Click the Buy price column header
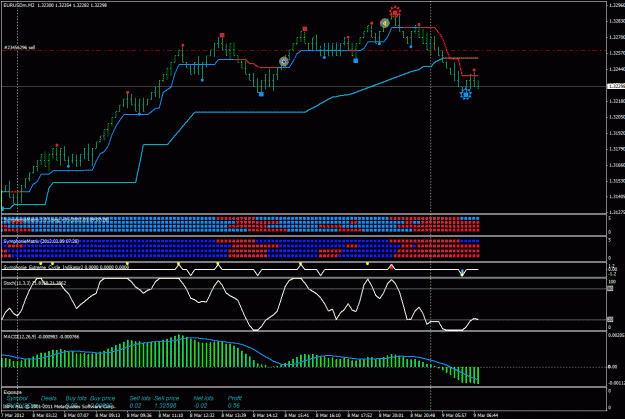This screenshot has height=419, width=625. pos(102,398)
